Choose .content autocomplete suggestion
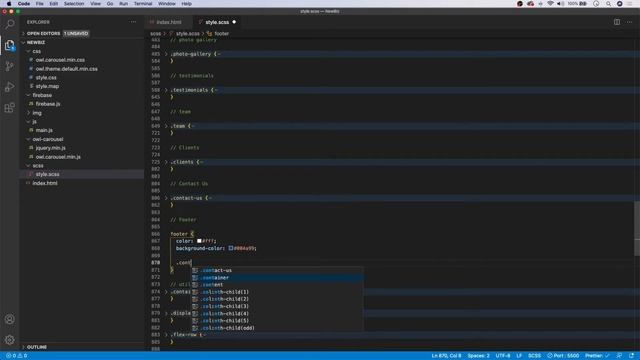Image resolution: width=640 pixels, height=360 pixels. (277, 284)
